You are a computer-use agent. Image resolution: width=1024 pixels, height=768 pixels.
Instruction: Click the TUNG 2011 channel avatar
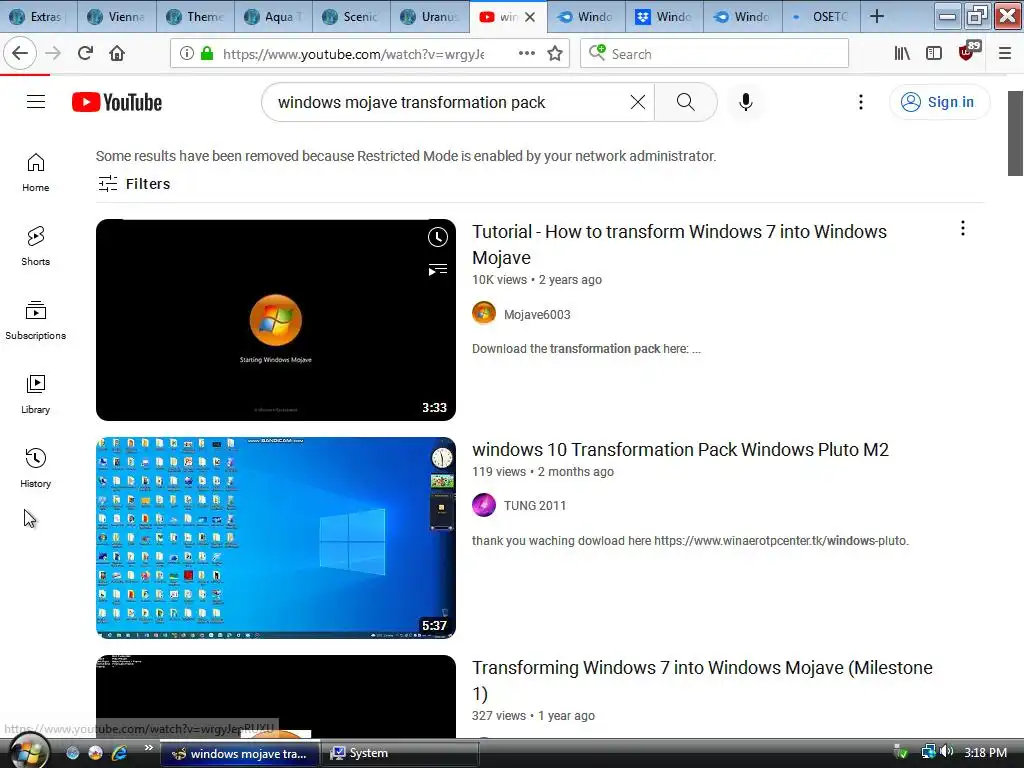[484, 505]
